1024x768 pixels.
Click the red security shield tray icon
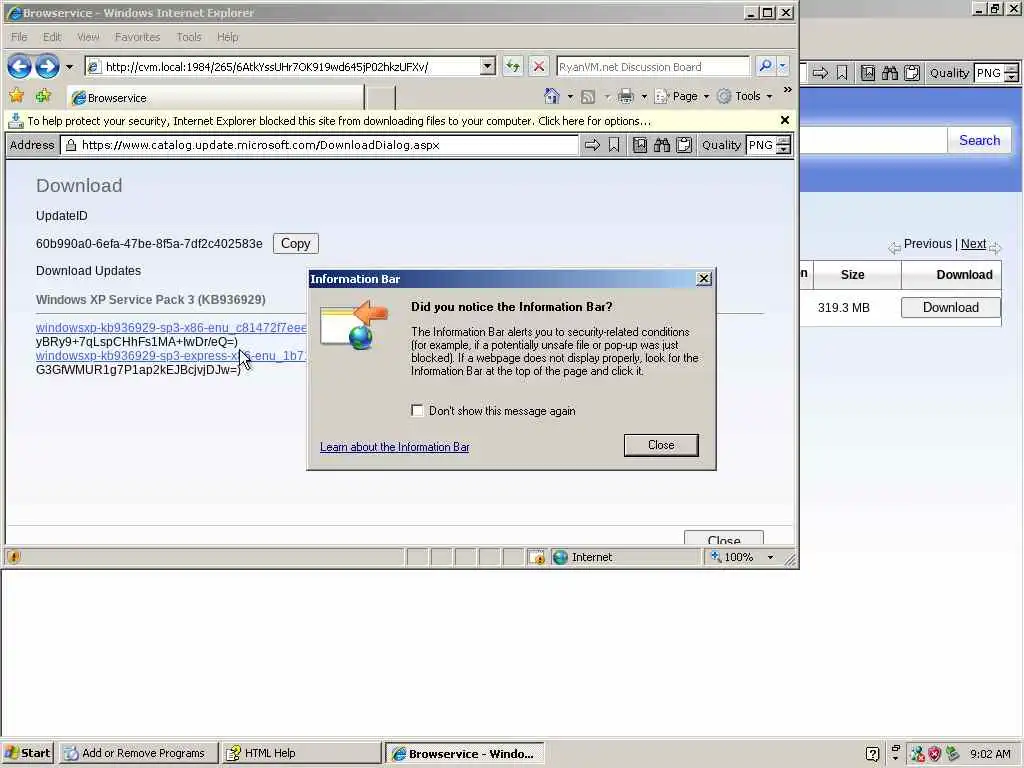pyautogui.click(x=935, y=754)
